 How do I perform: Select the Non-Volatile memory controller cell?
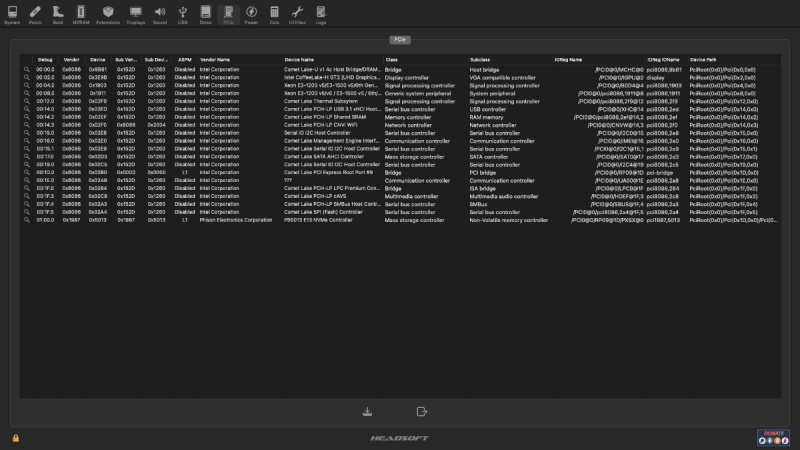[x=509, y=220]
